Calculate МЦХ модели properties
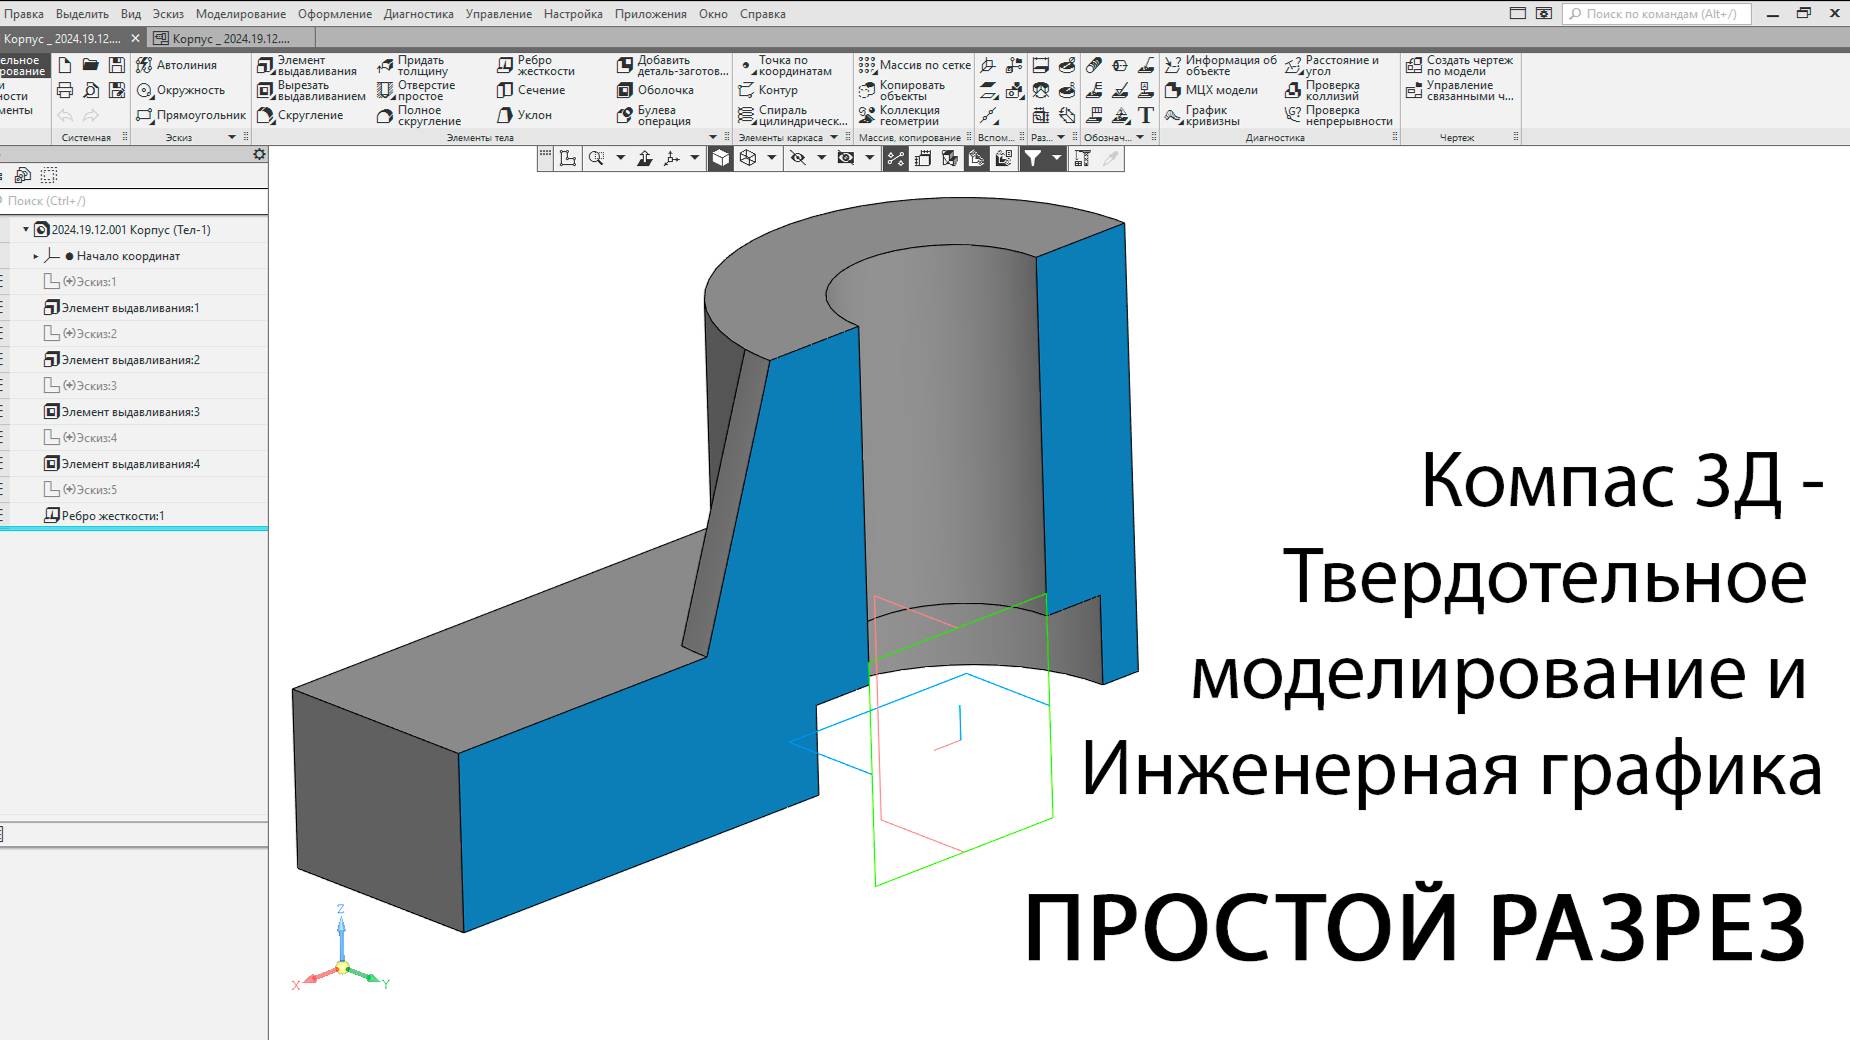This screenshot has width=1850, height=1040. click(1212, 90)
